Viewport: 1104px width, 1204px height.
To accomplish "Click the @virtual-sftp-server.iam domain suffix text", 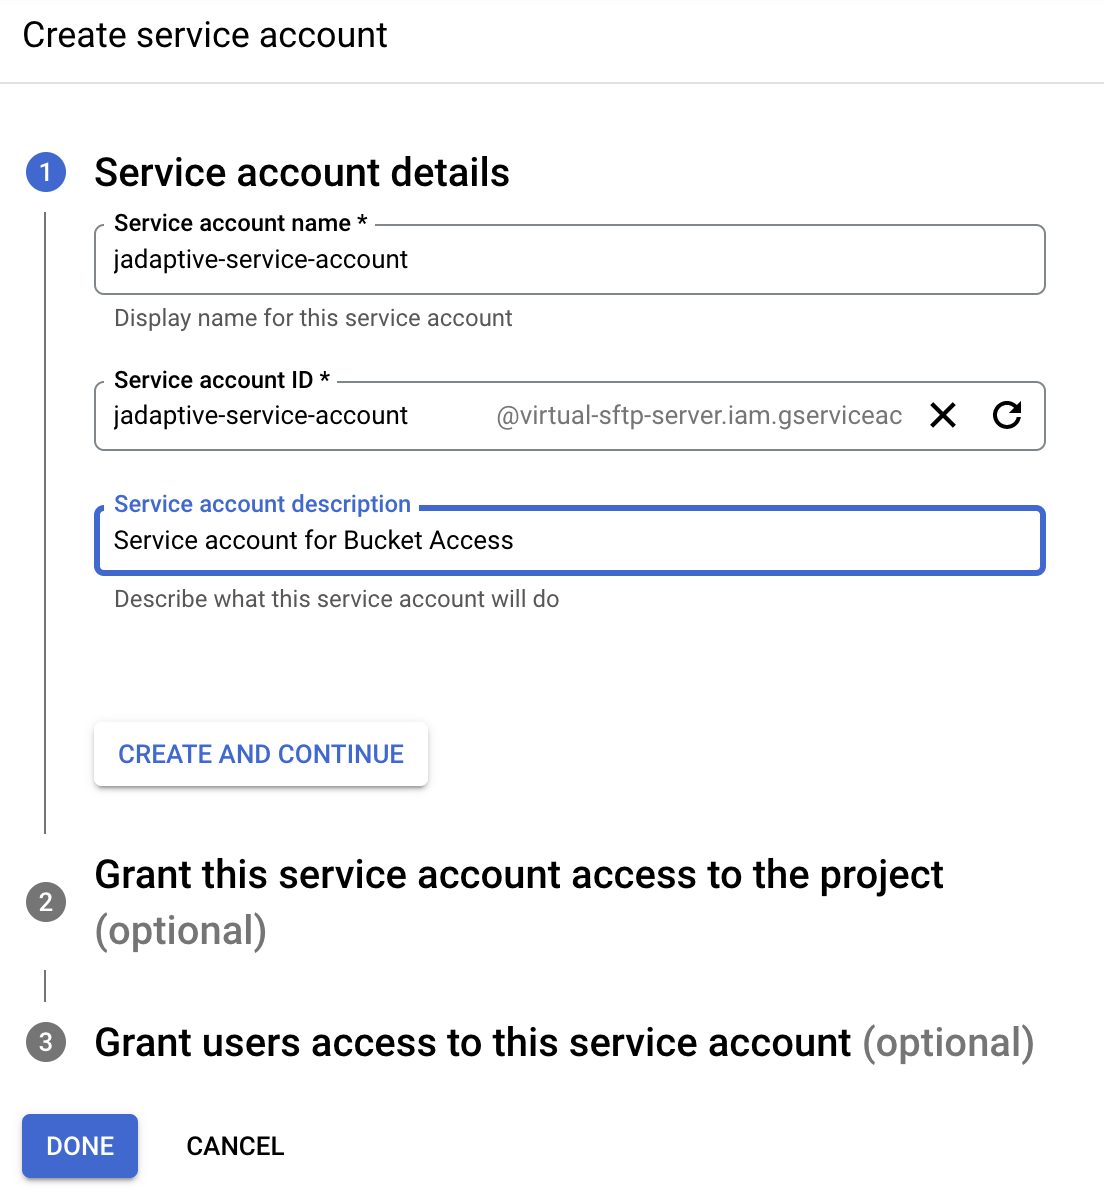I will point(699,416).
